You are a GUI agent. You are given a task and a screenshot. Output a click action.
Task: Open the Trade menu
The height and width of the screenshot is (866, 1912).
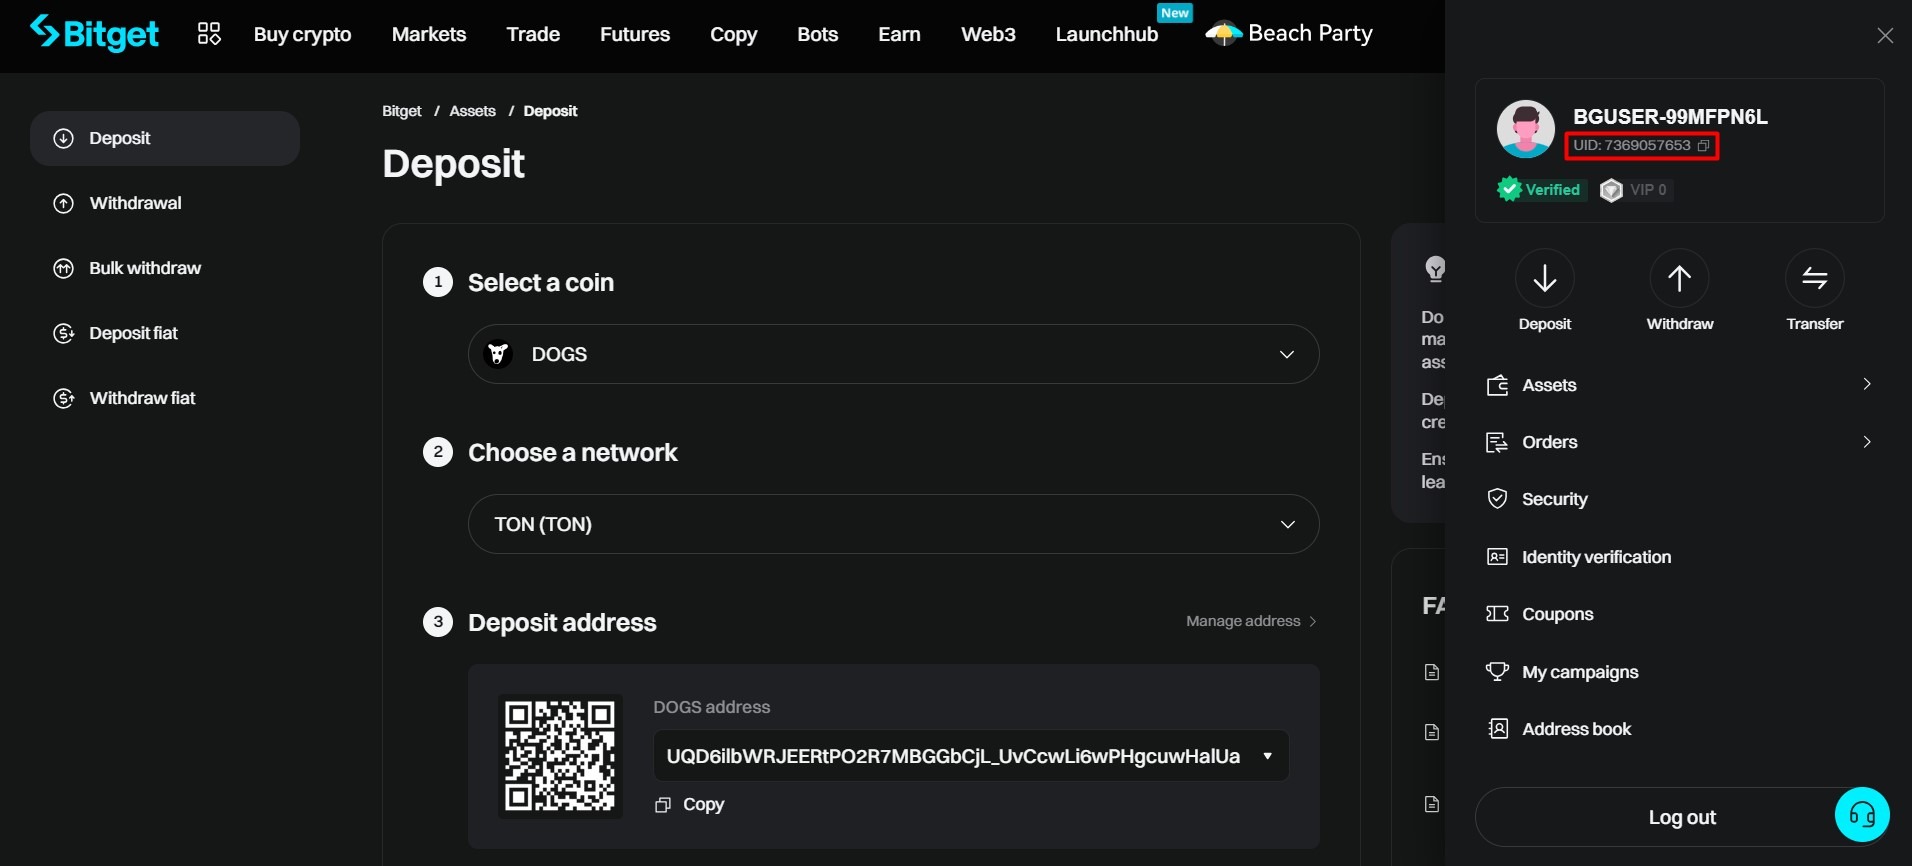coord(533,34)
